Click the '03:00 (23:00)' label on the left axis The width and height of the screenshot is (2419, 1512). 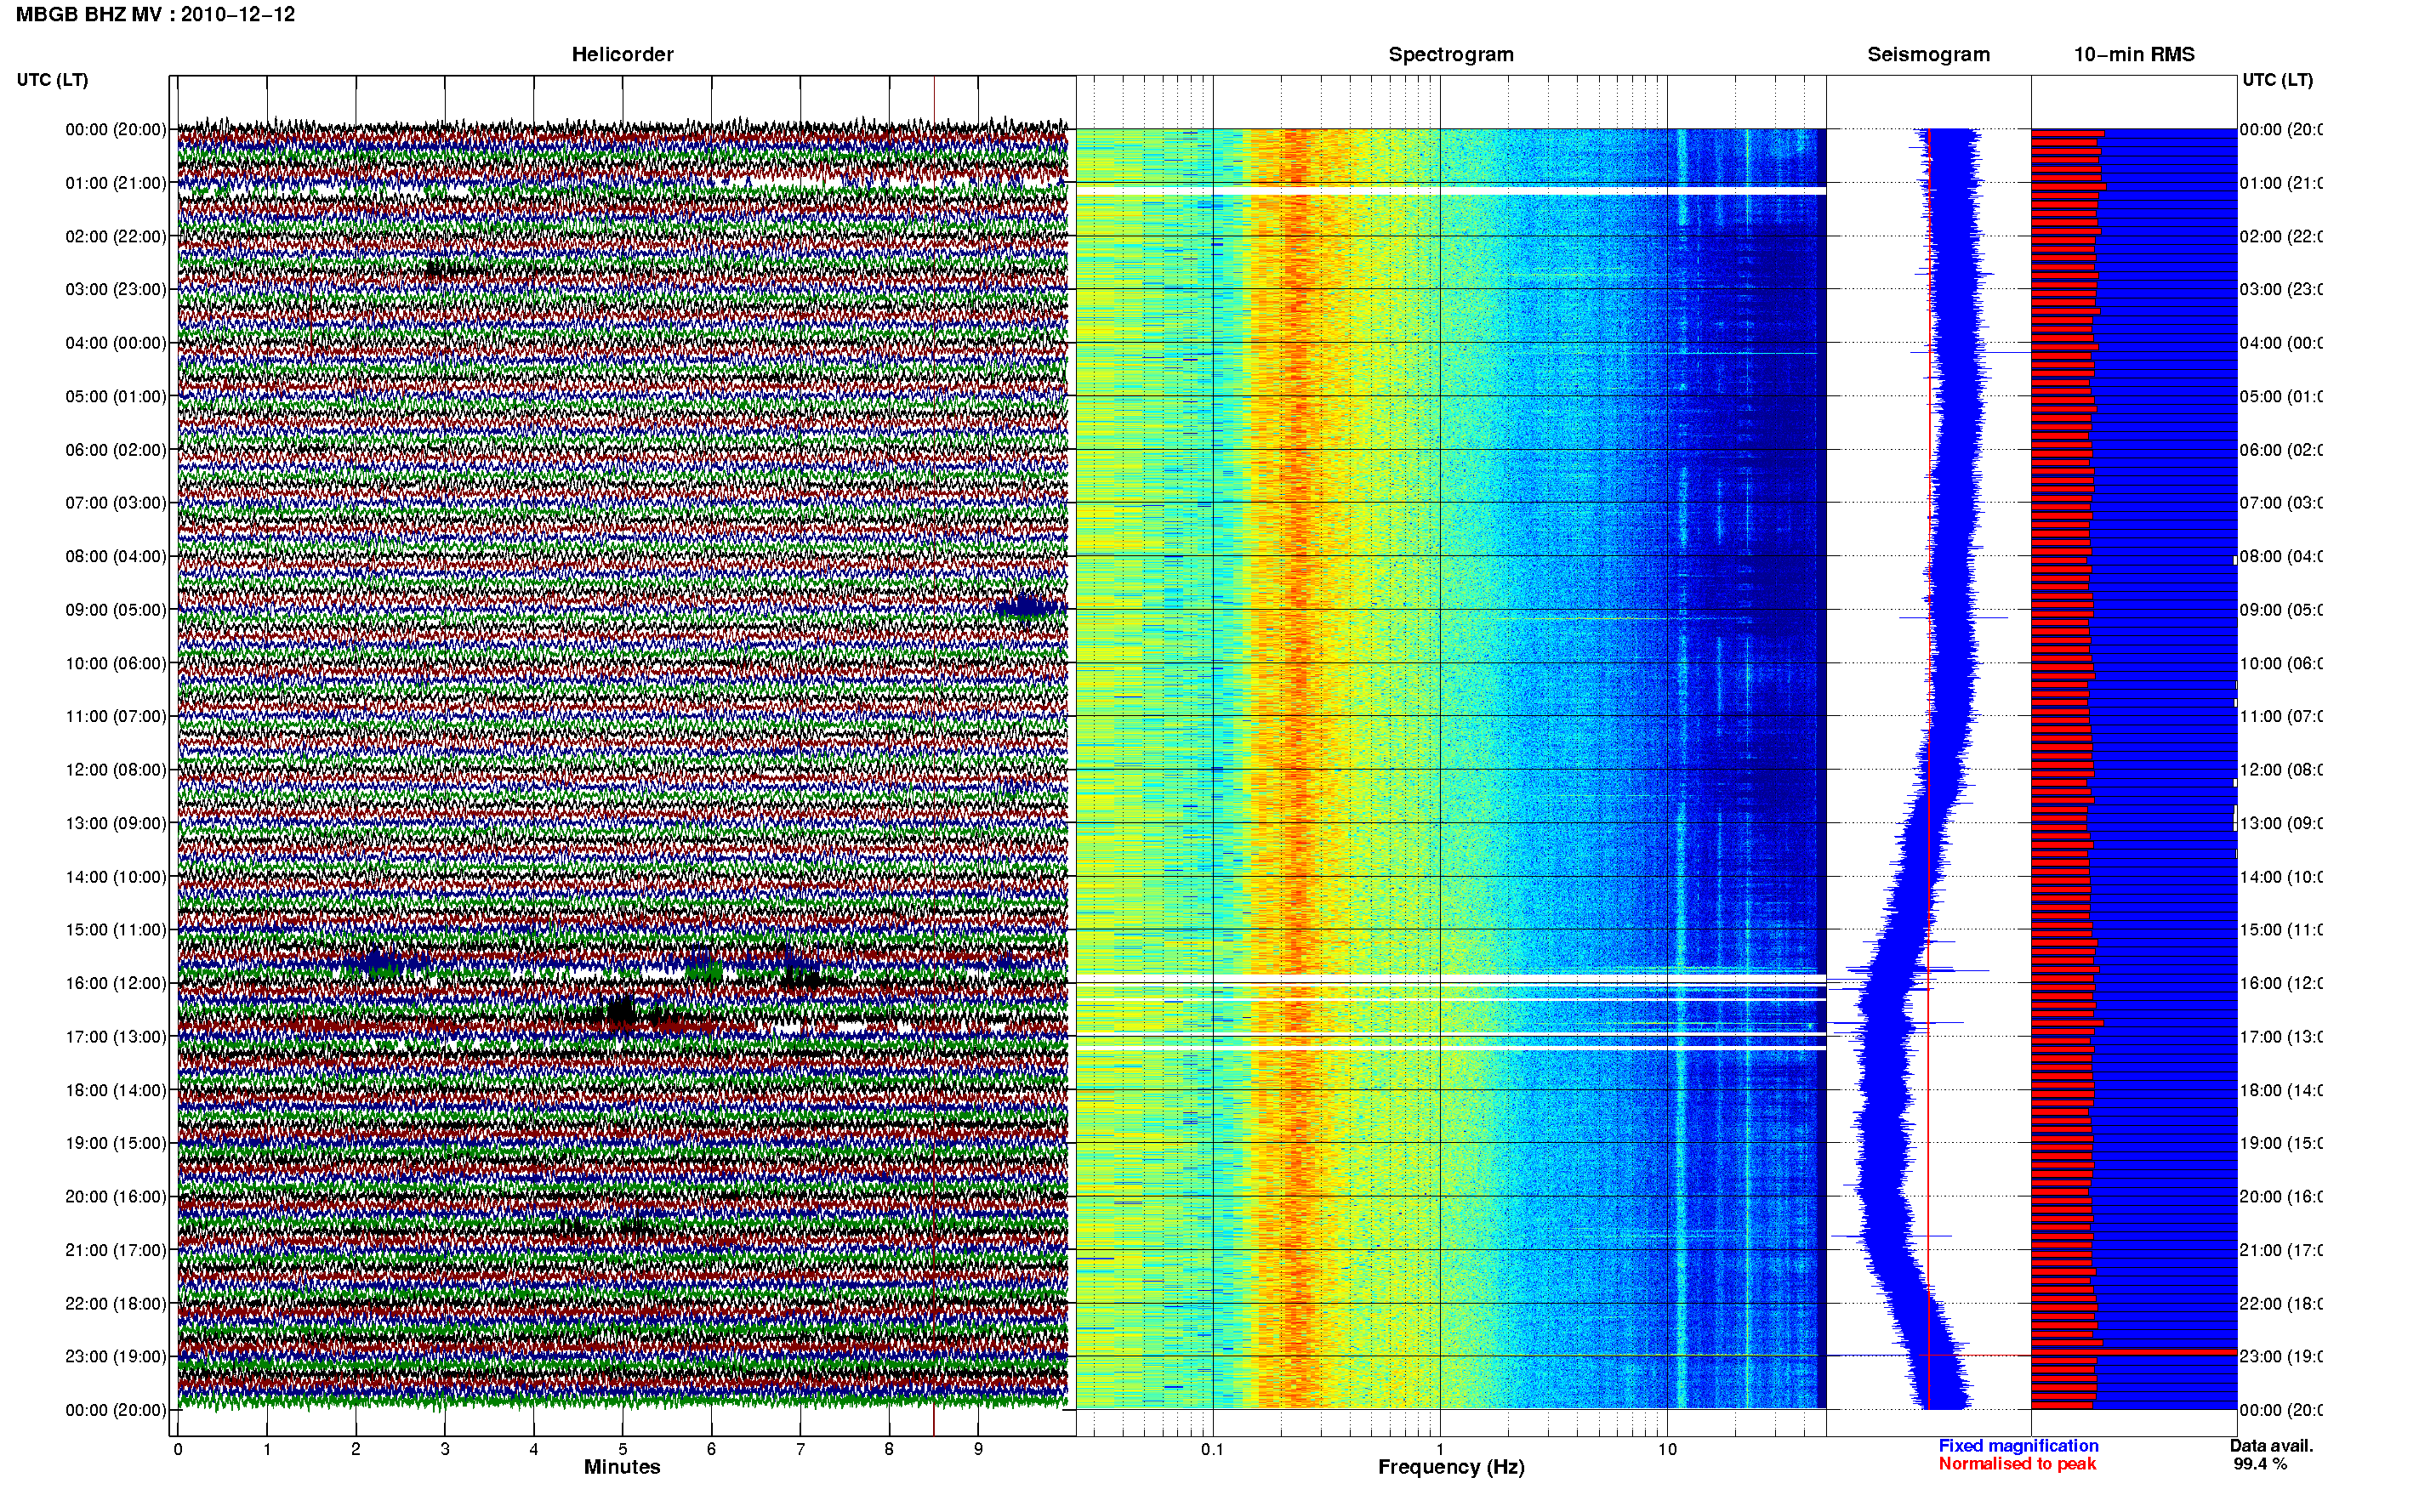point(116,289)
